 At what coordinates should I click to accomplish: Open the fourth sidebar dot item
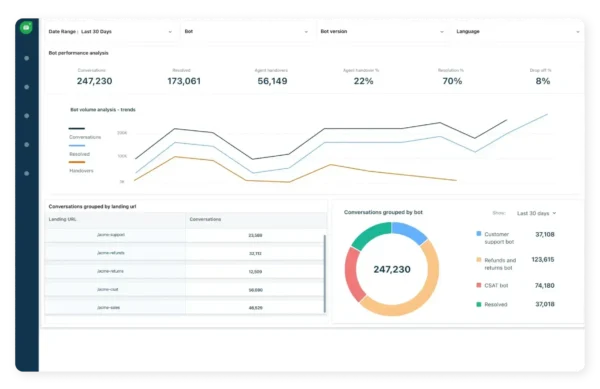click(26, 145)
